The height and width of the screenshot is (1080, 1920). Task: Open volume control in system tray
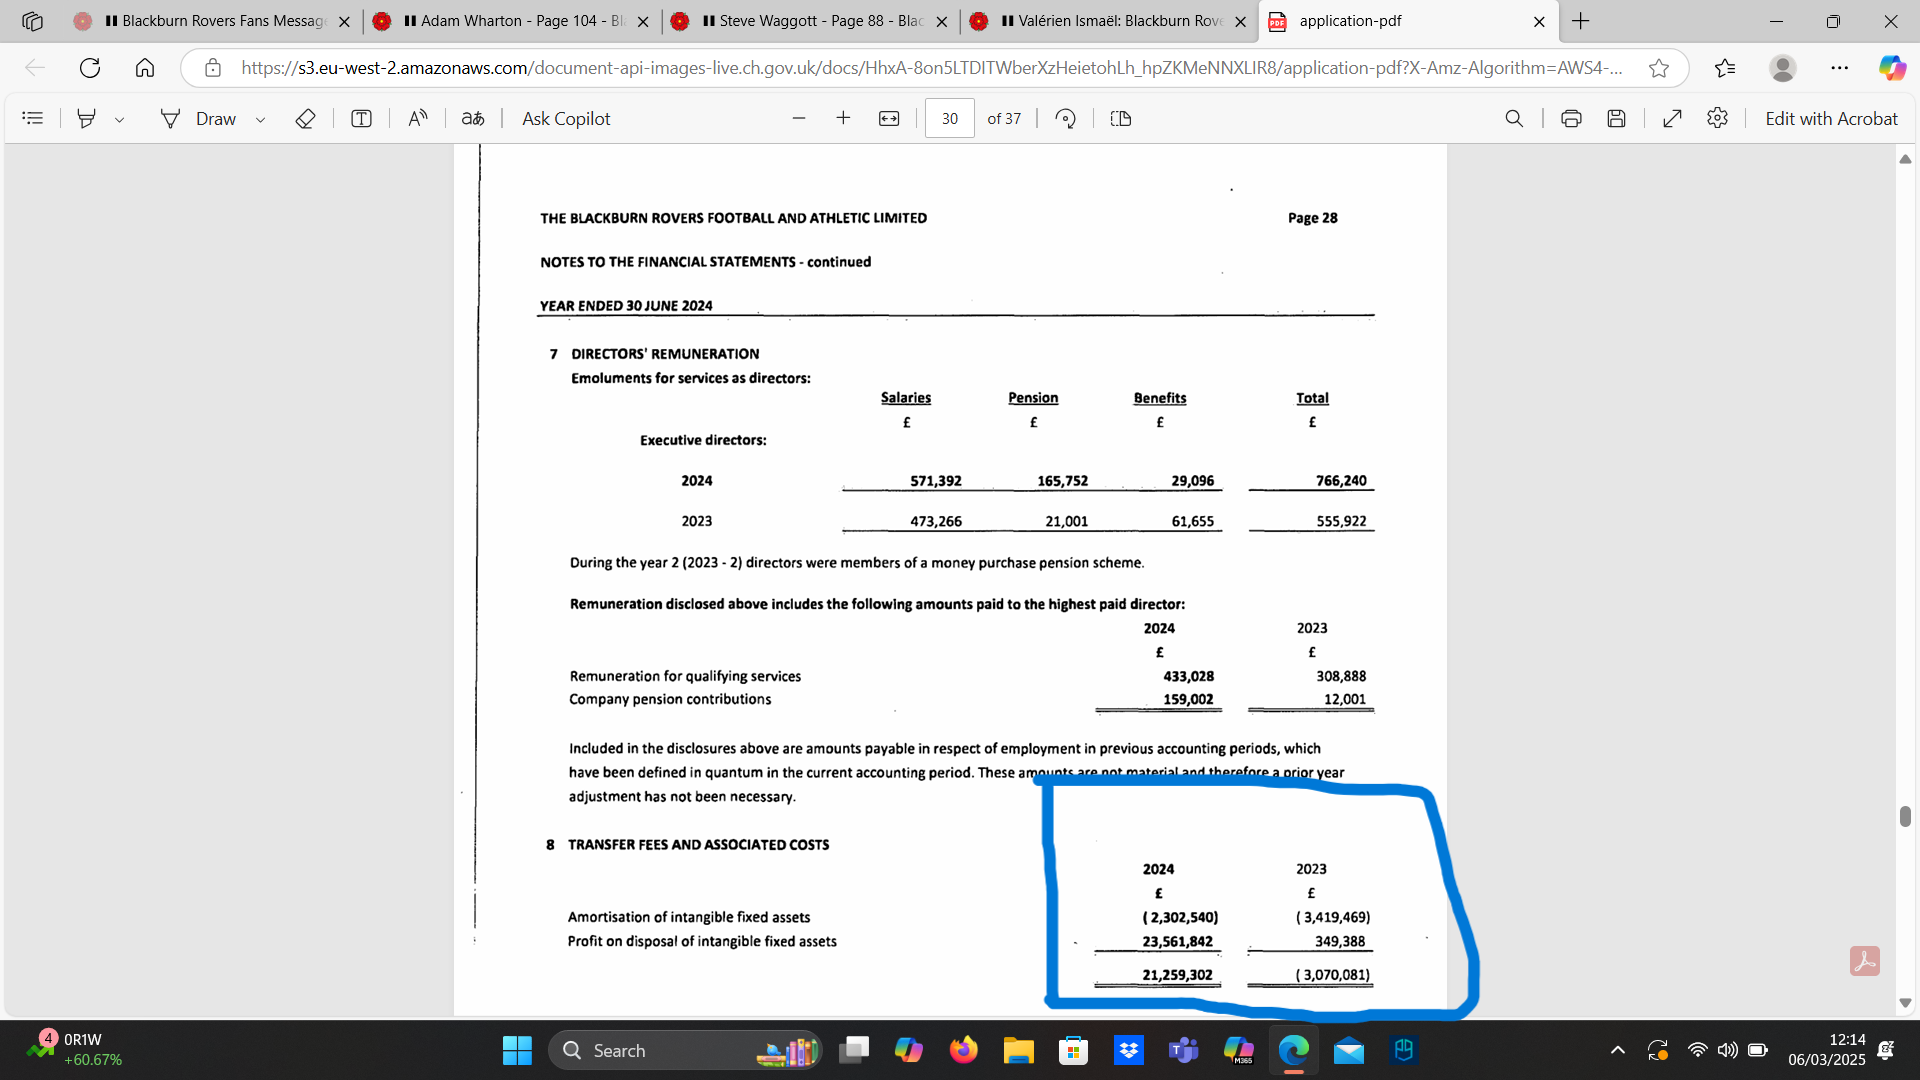[1727, 1051]
